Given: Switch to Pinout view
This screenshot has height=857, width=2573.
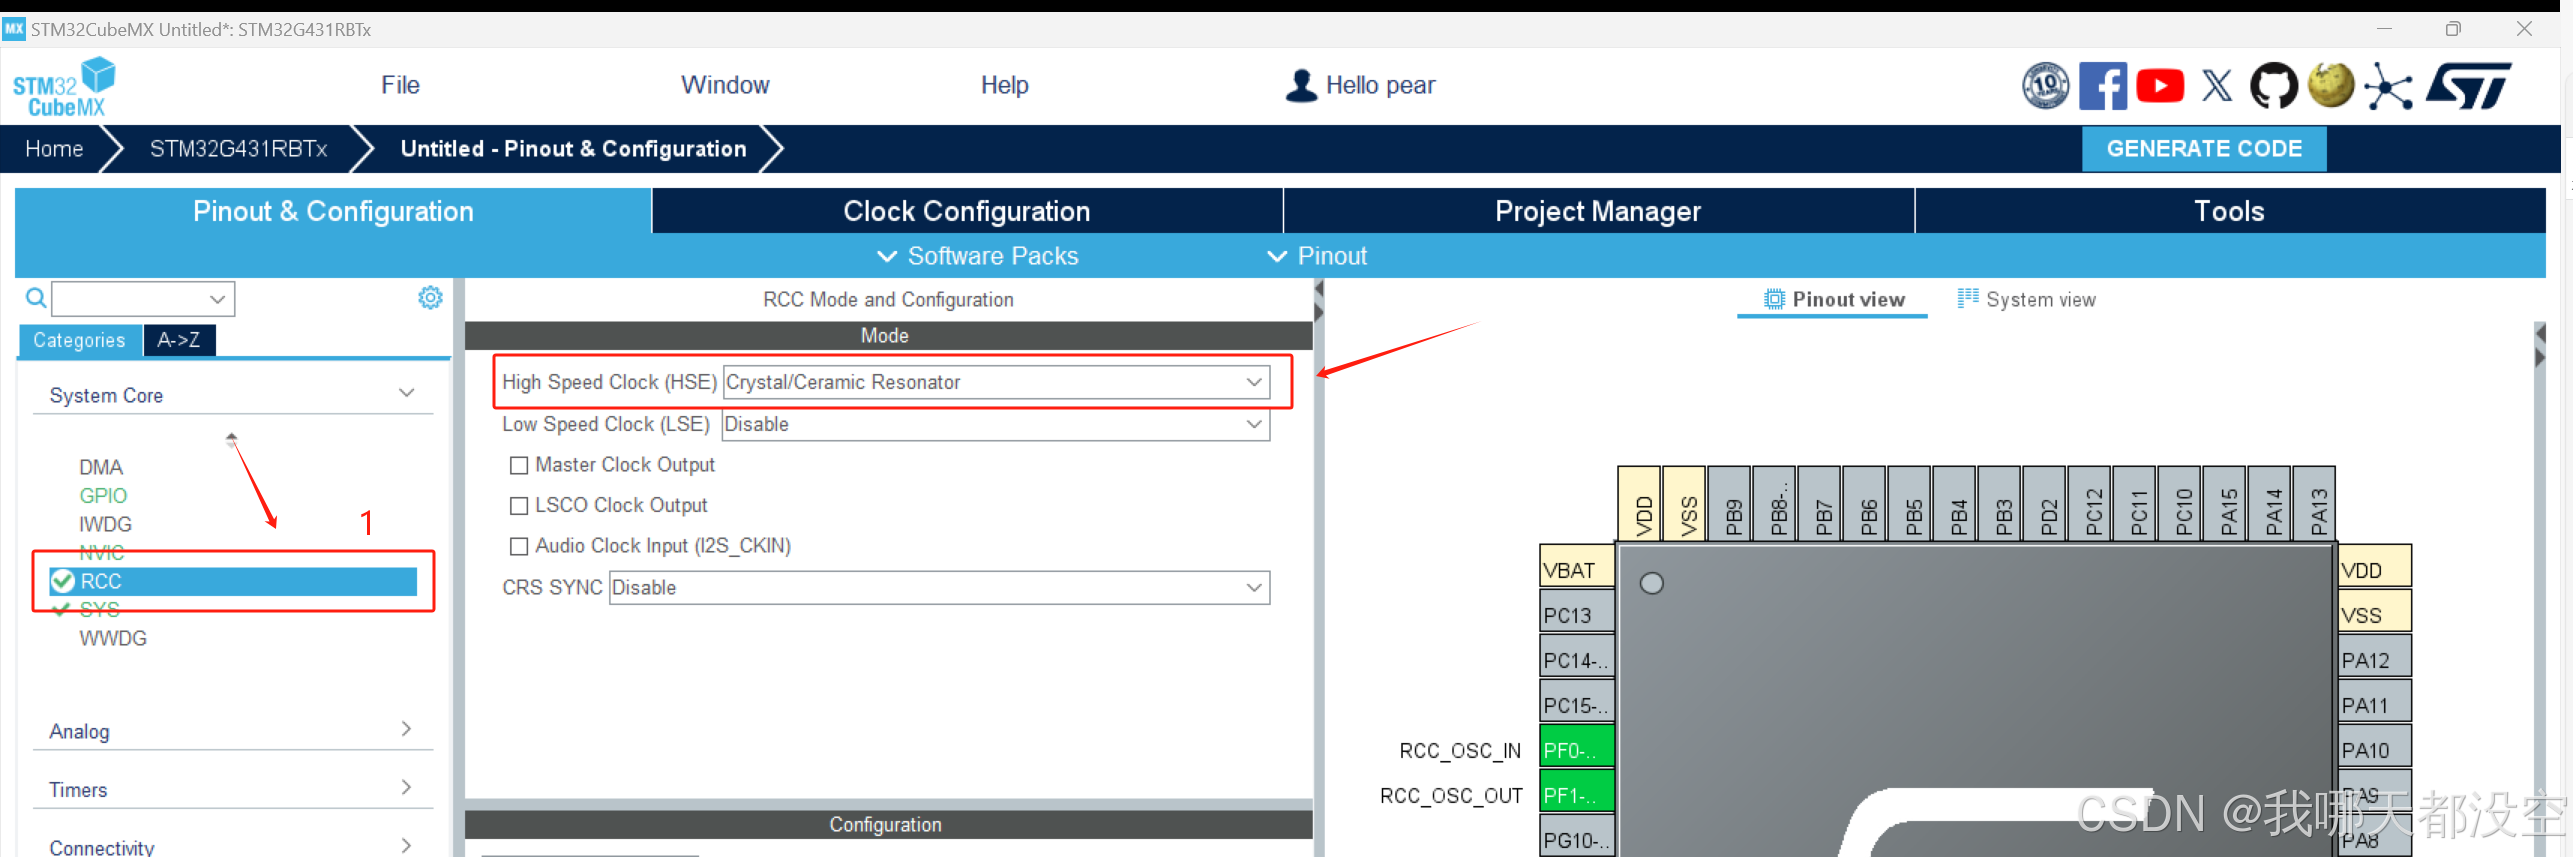Looking at the screenshot, I should click(1833, 300).
